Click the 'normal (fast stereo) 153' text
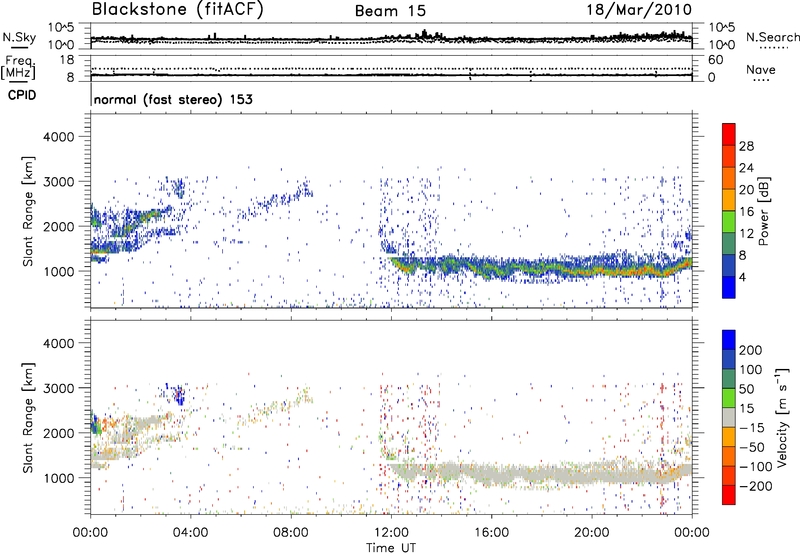Image resolution: width=800 pixels, height=554 pixels. (173, 99)
